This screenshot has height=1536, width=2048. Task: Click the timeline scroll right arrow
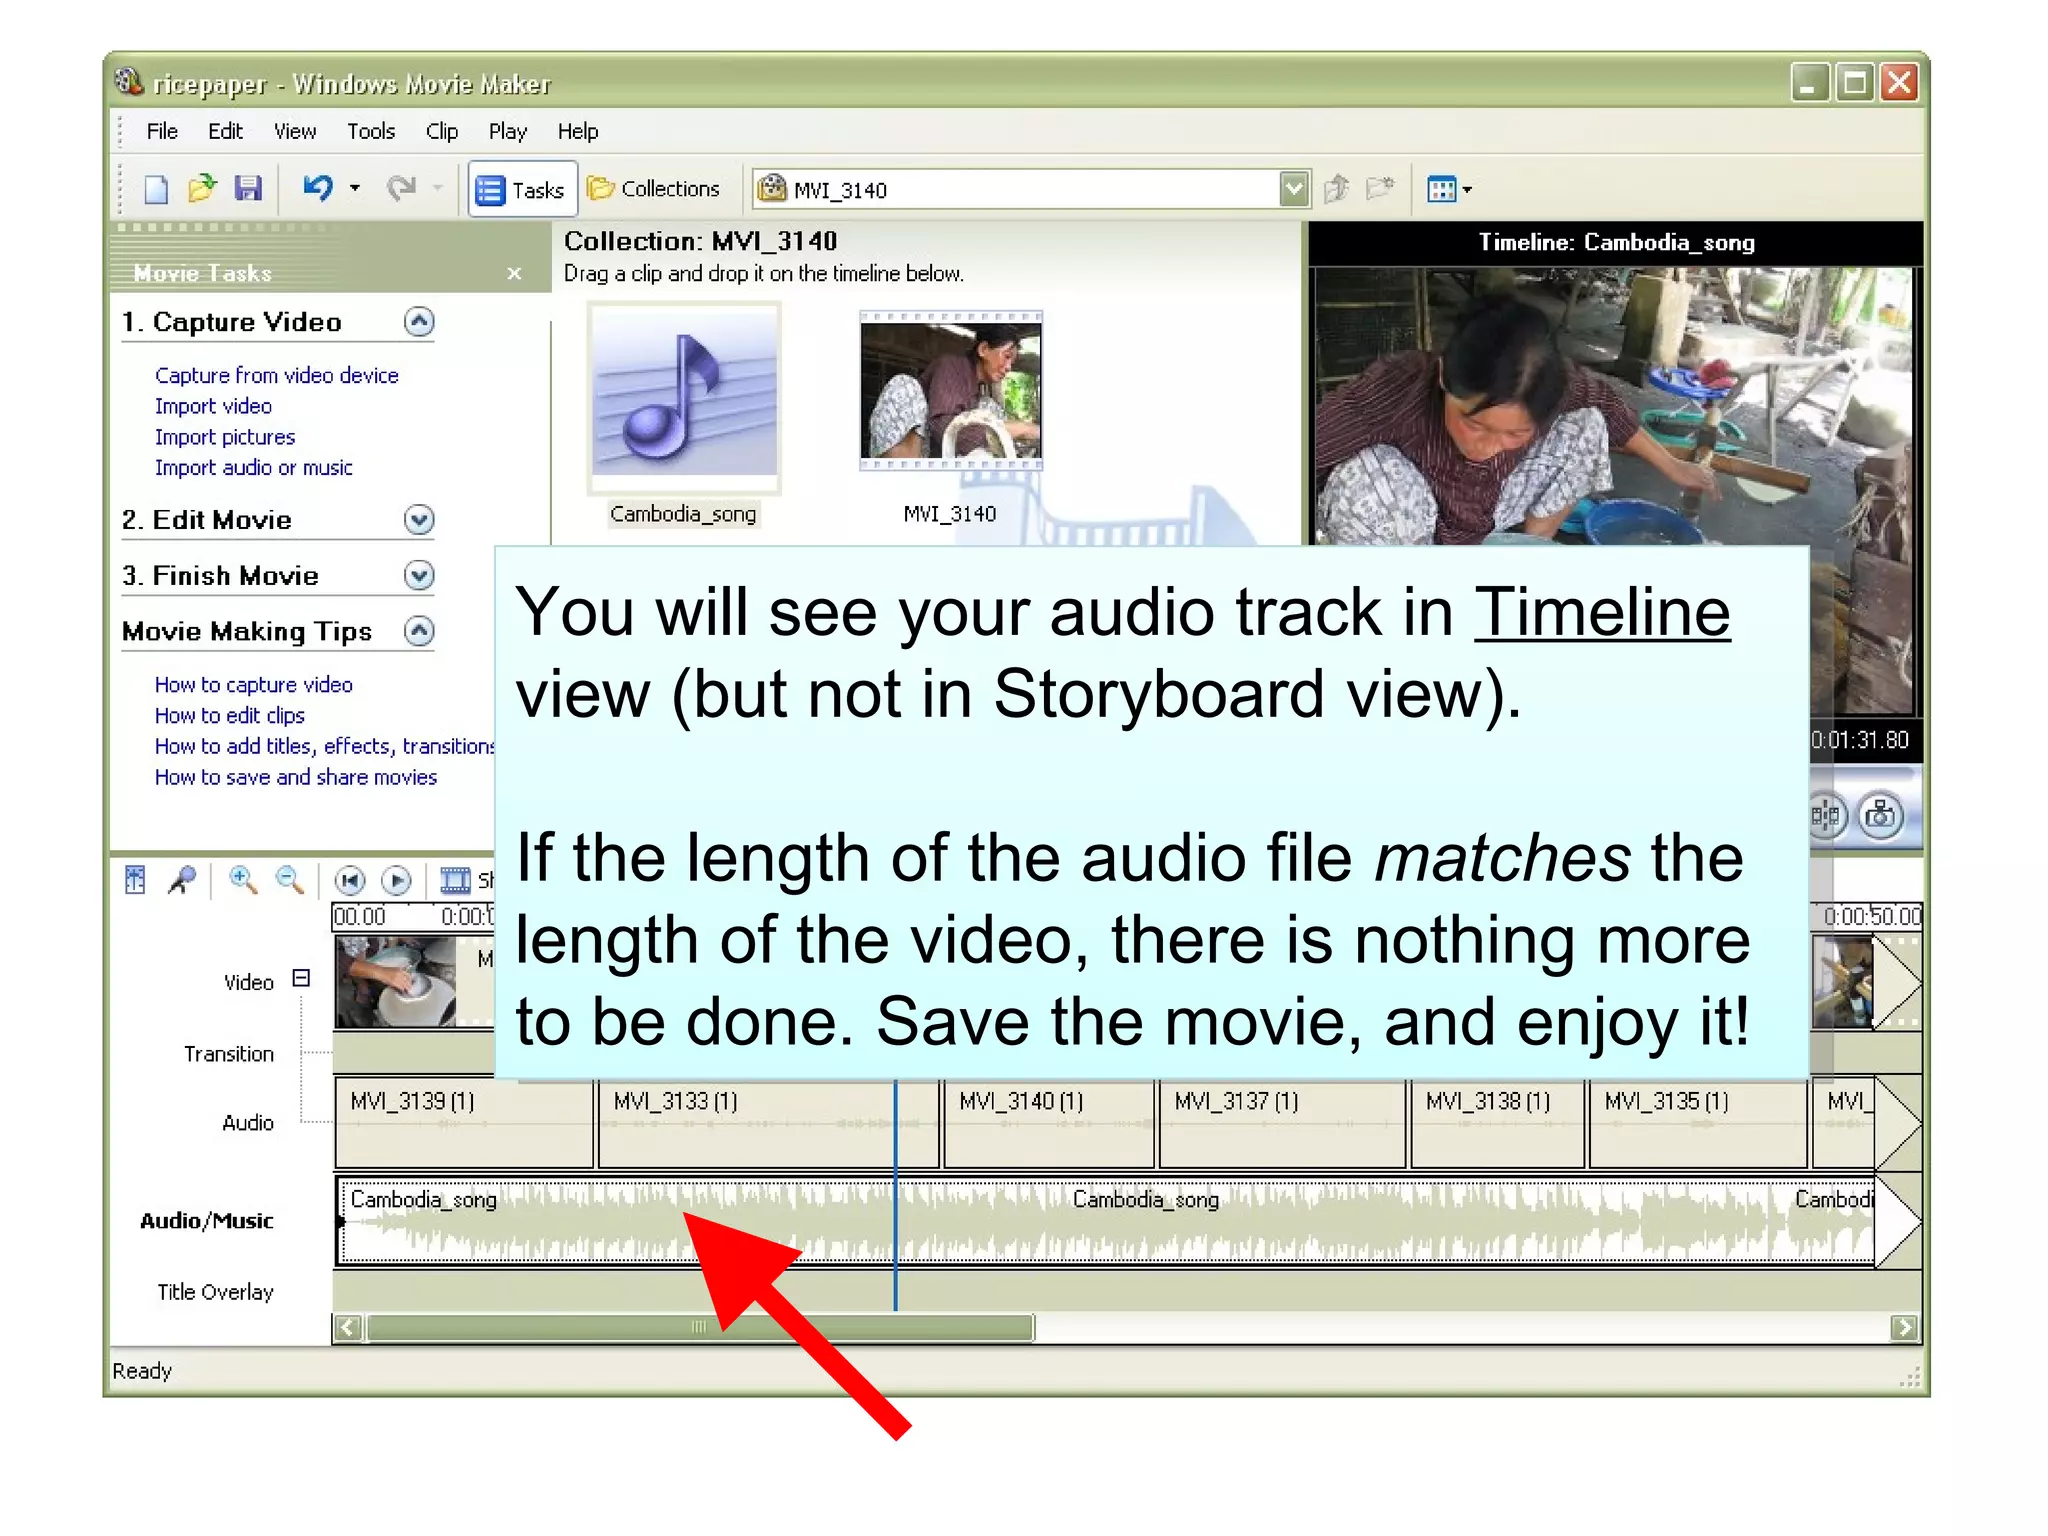tap(1904, 1328)
